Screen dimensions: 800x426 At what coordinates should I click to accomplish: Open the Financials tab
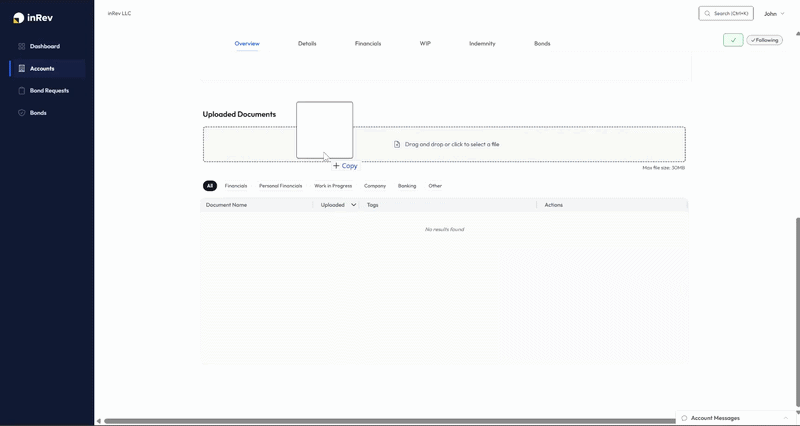tap(368, 43)
